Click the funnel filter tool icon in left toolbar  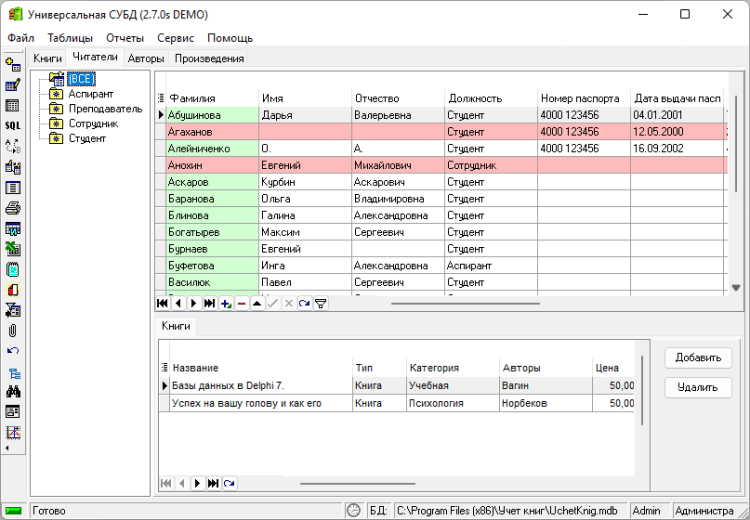[13, 310]
